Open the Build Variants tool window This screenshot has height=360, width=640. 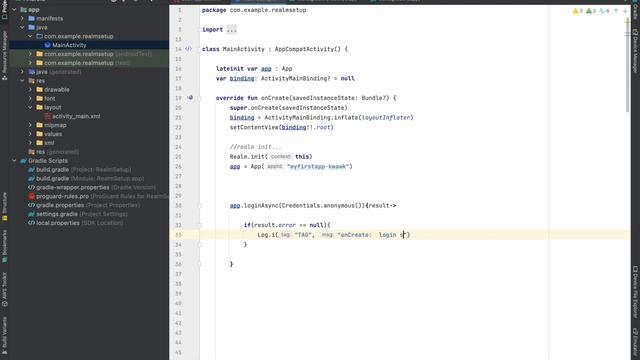tap(4, 336)
